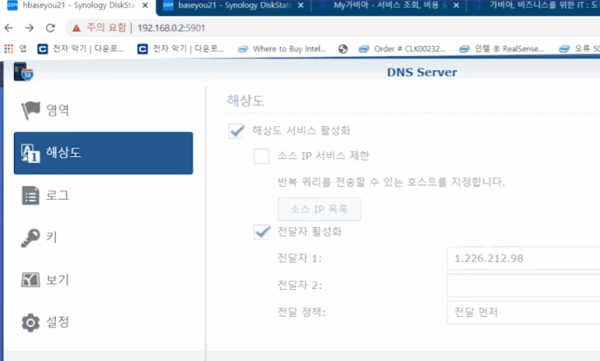Open 인텔 RealSense... bookmark

(x=502, y=49)
